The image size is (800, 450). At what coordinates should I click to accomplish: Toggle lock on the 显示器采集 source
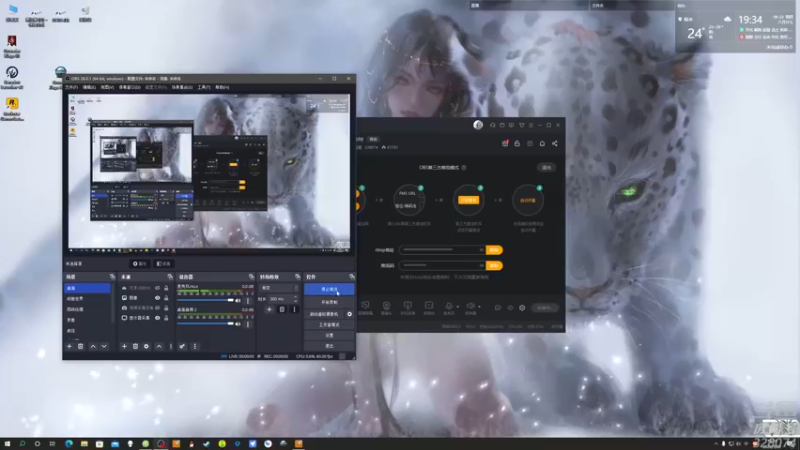tap(166, 317)
